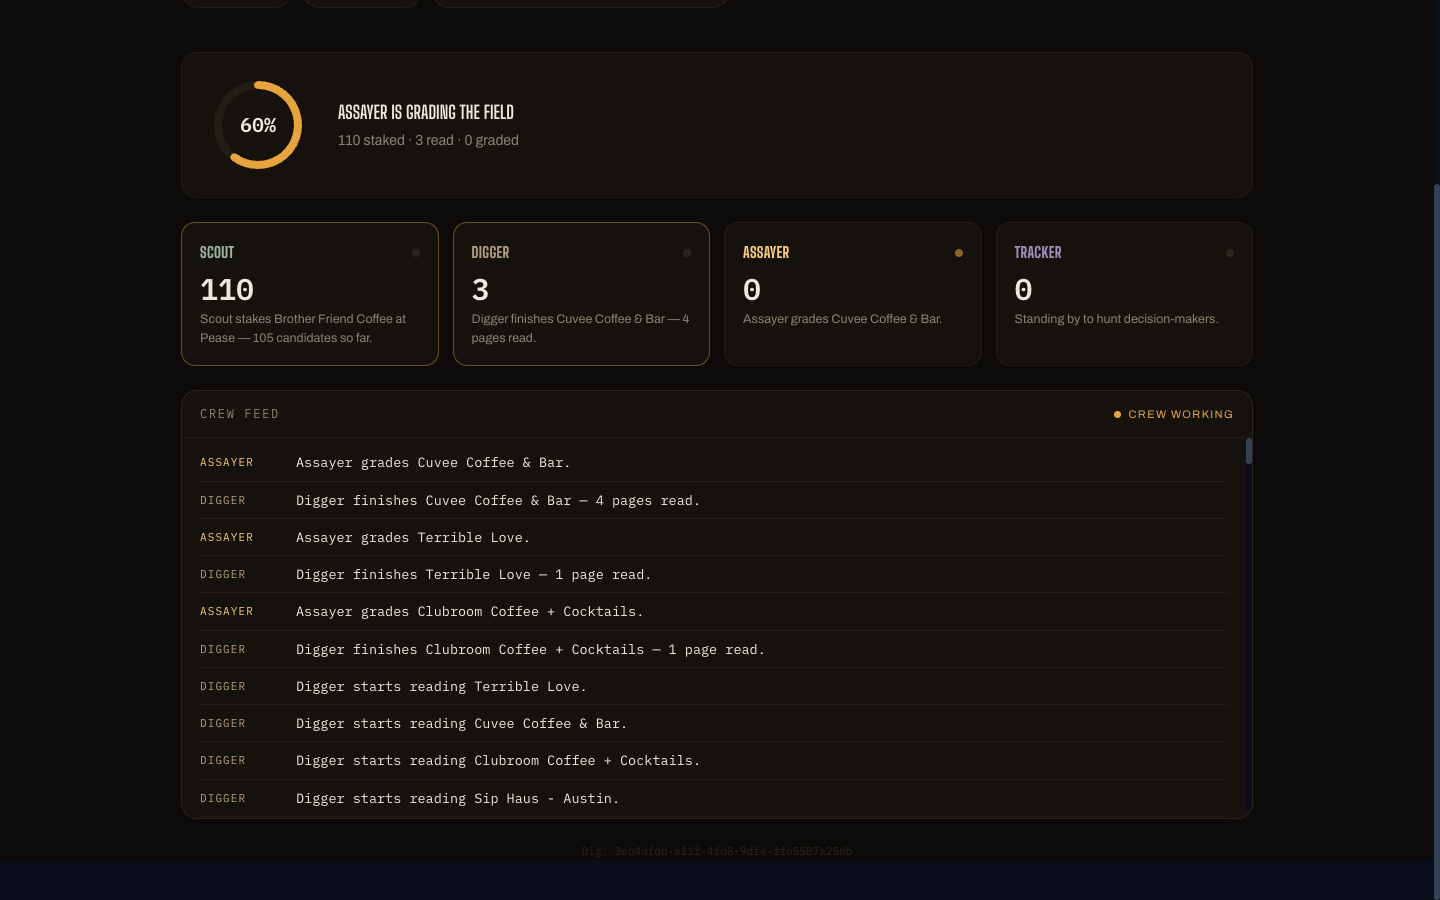
Task: Click the Tracker card status dot
Action: [x=1230, y=253]
